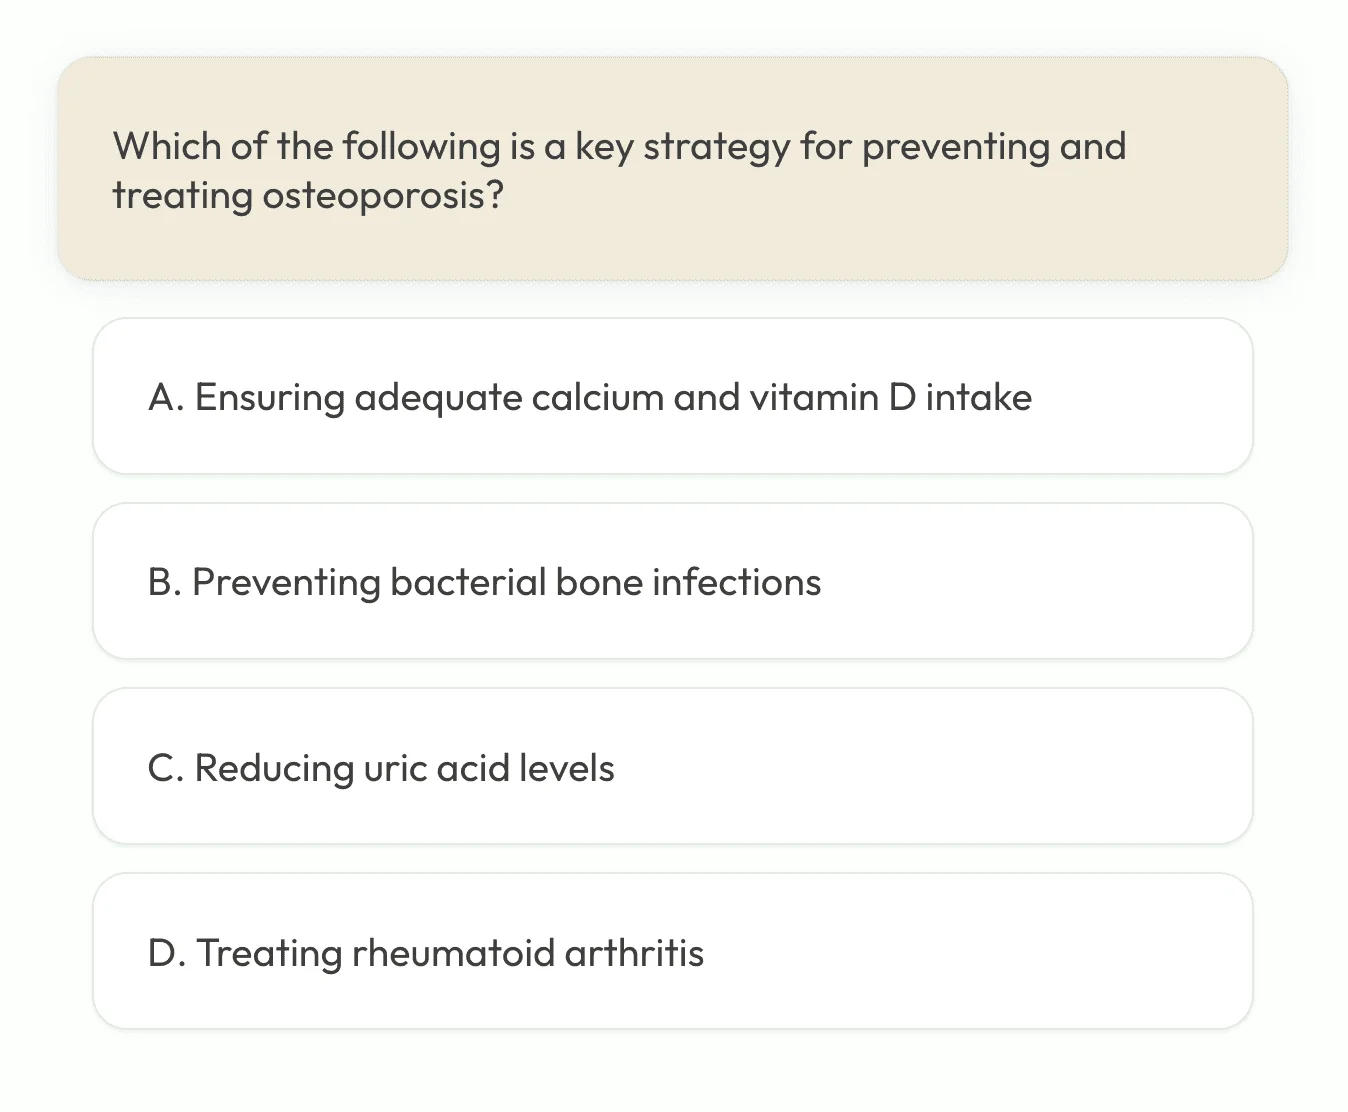This screenshot has height=1112, width=1348.
Task: Click the word 'arthritis' in option D
Action: (634, 953)
